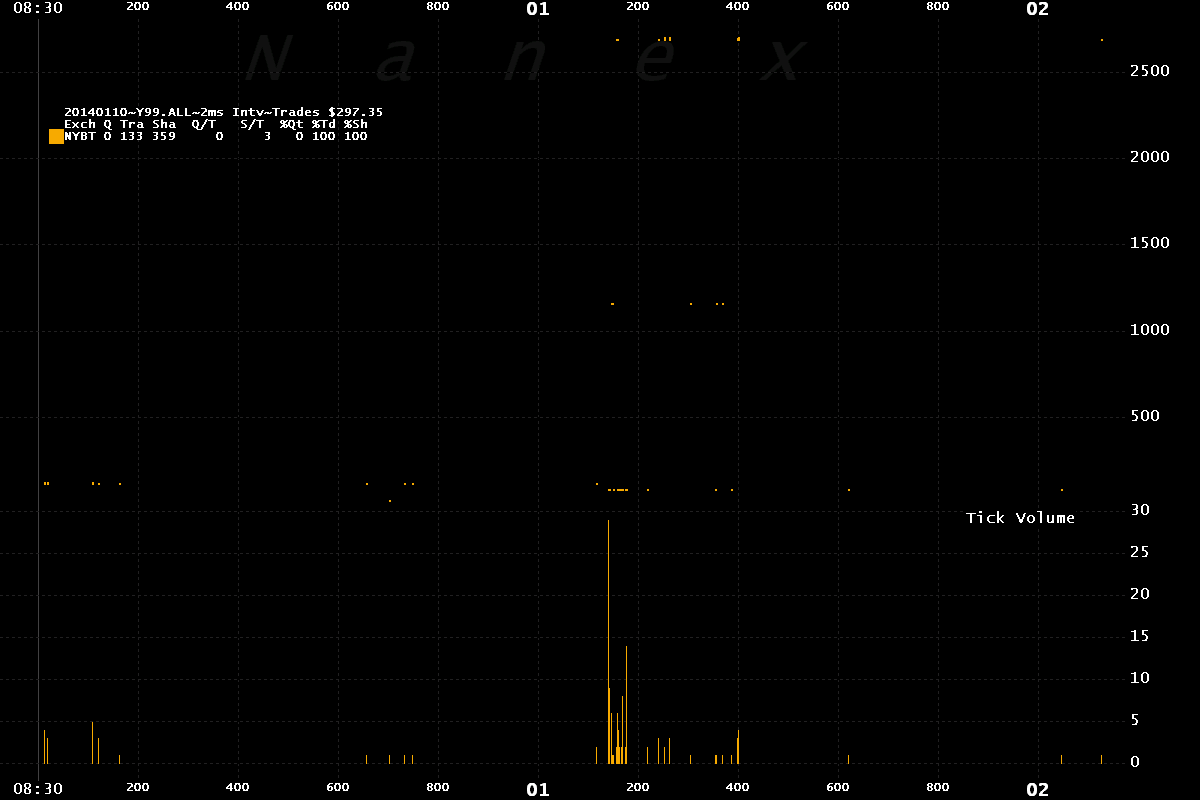Click the orange NYBT legend color swatch

point(56,136)
